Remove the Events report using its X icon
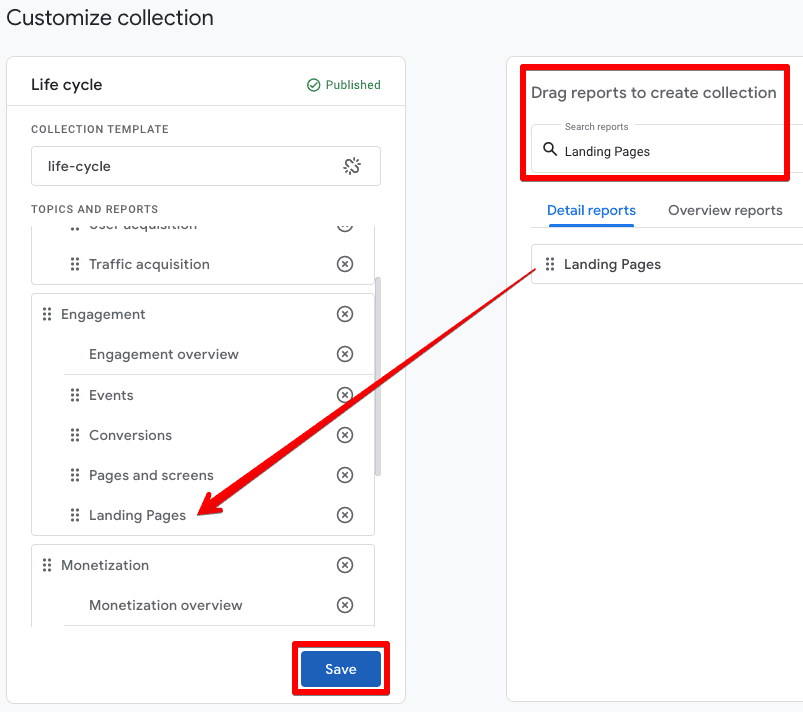Image resolution: width=803 pixels, height=712 pixels. [x=345, y=395]
